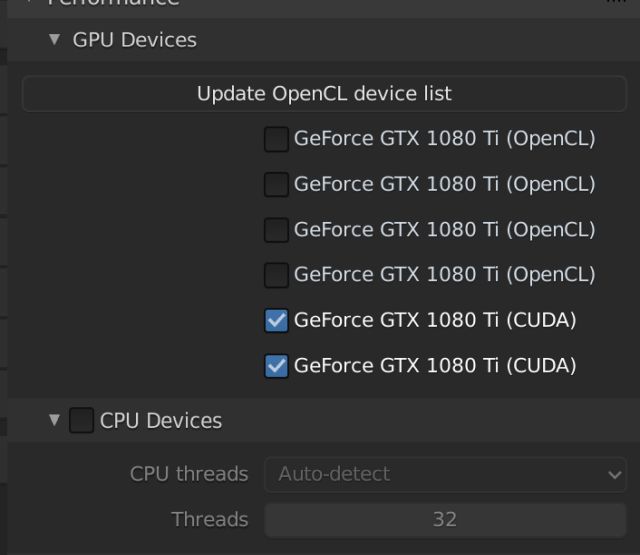Collapse the CPU Devices section triangle
Viewport: 640px width, 555px height.
(x=54, y=421)
